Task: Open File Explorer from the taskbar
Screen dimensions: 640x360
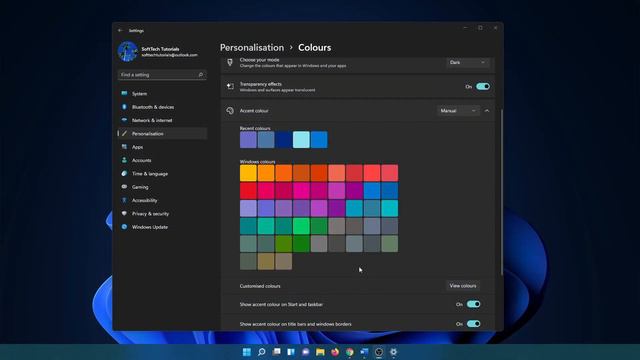Action: point(320,352)
